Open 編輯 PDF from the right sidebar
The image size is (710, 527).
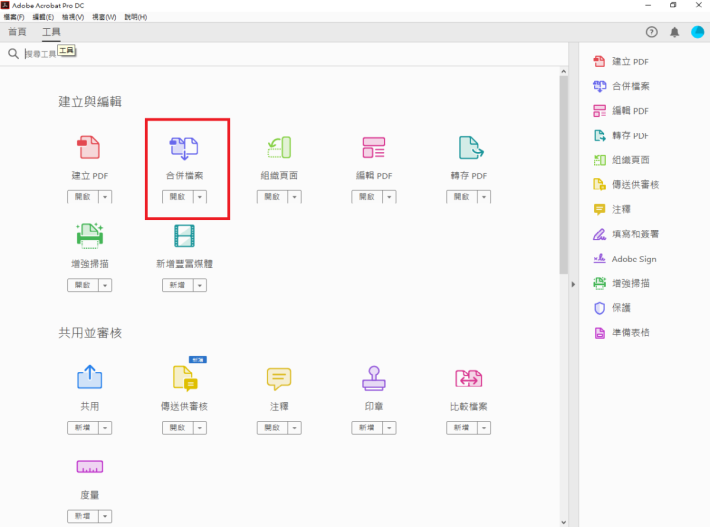click(621, 111)
